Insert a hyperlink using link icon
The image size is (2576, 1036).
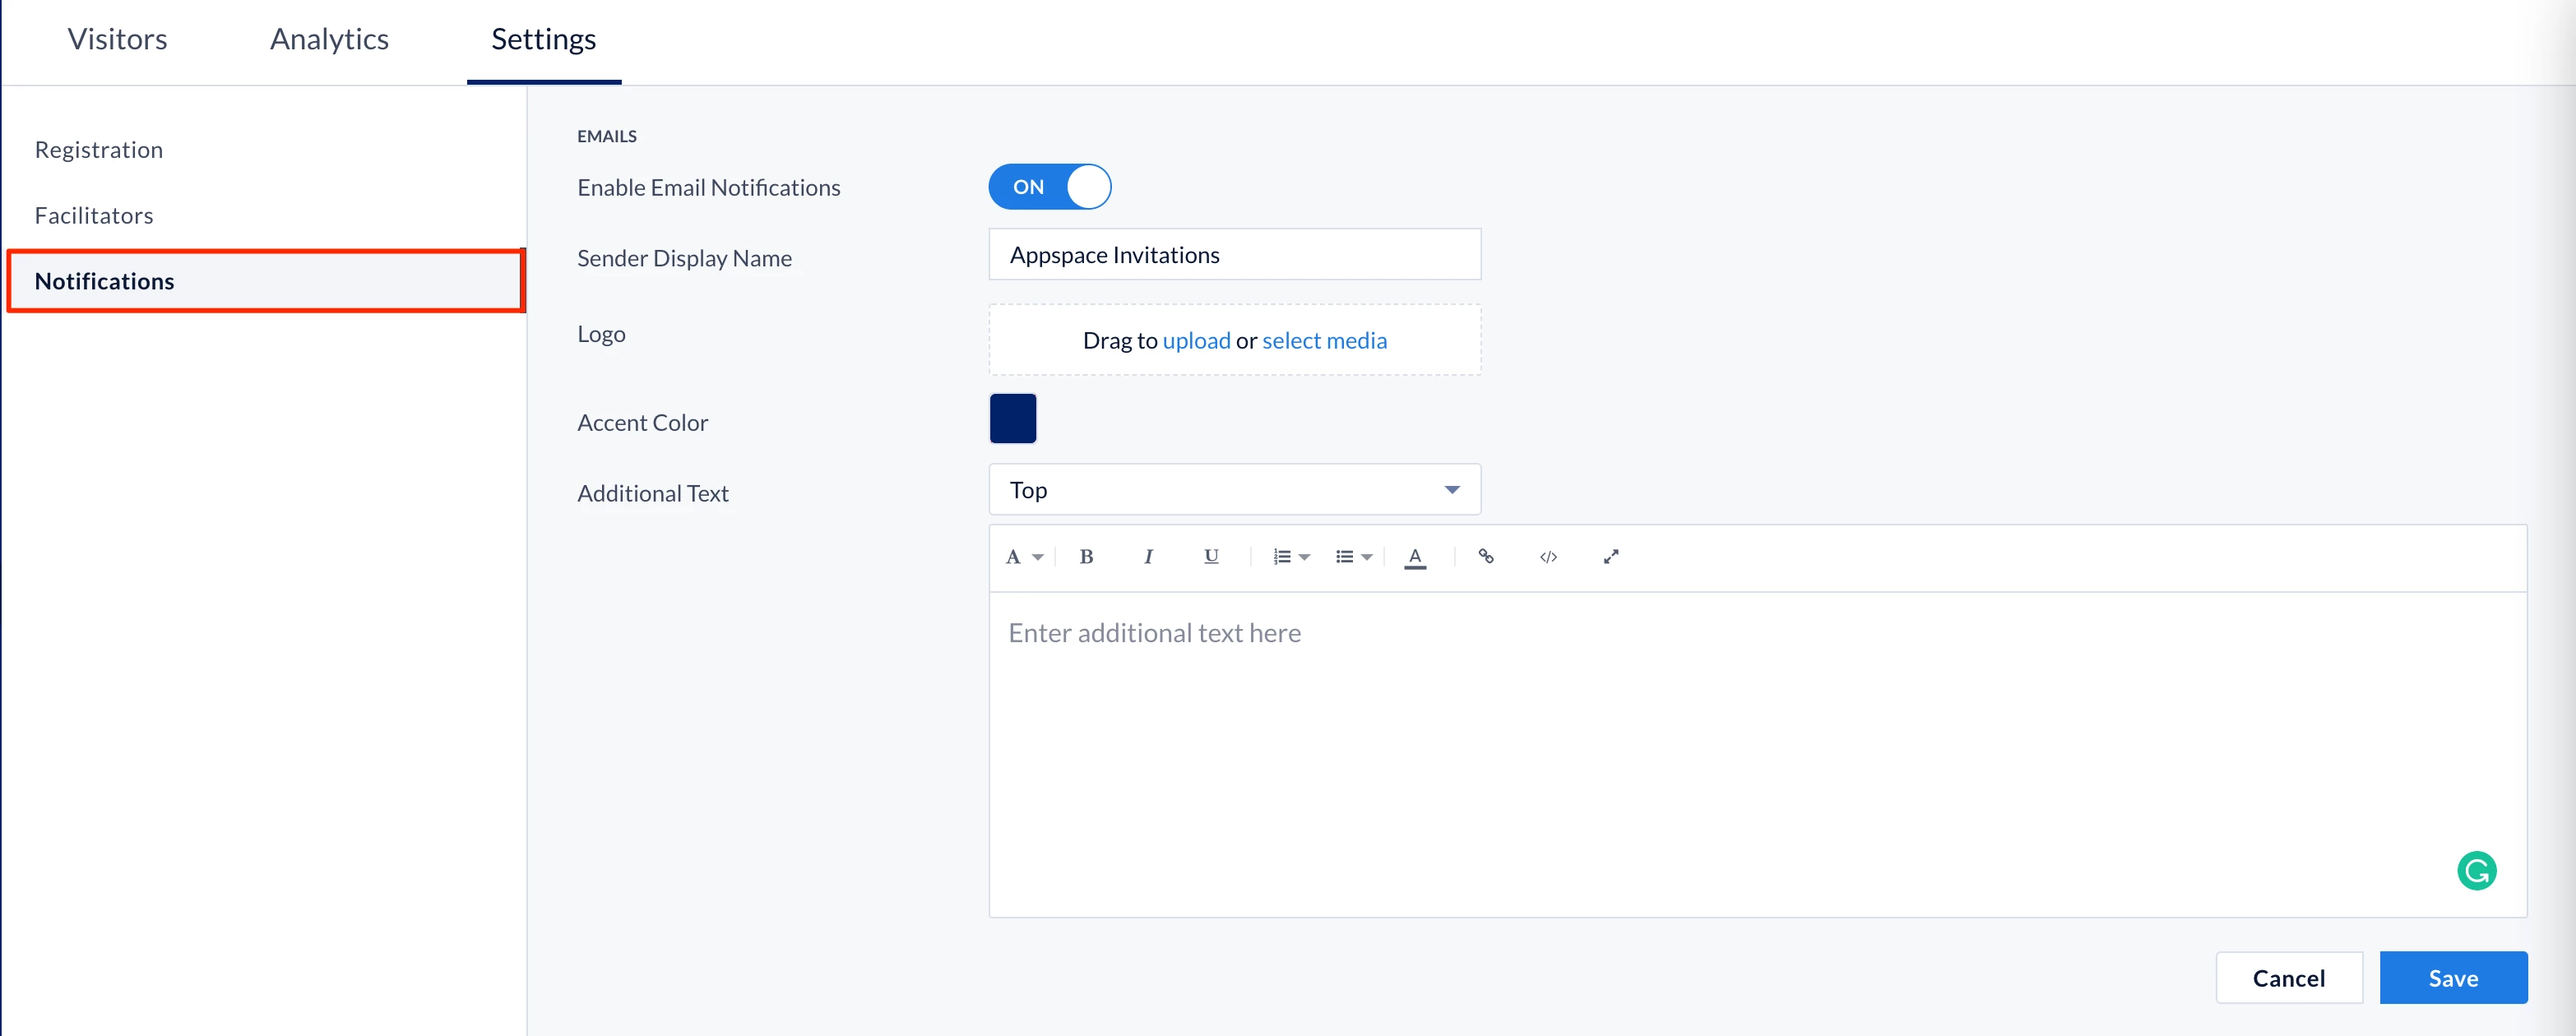point(1485,557)
